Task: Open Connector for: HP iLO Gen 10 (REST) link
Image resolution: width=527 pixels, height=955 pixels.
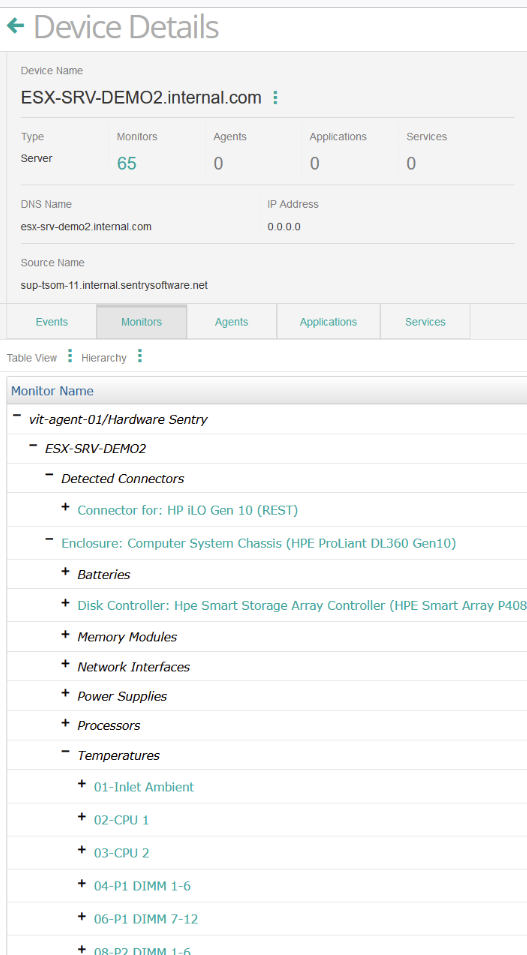Action: click(x=188, y=510)
